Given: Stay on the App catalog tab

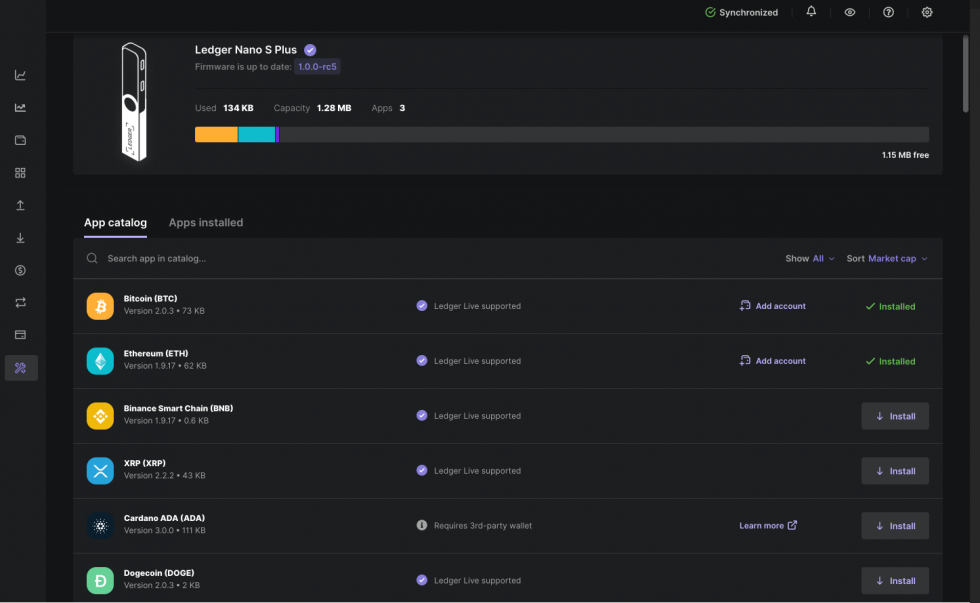Looking at the screenshot, I should point(115,222).
